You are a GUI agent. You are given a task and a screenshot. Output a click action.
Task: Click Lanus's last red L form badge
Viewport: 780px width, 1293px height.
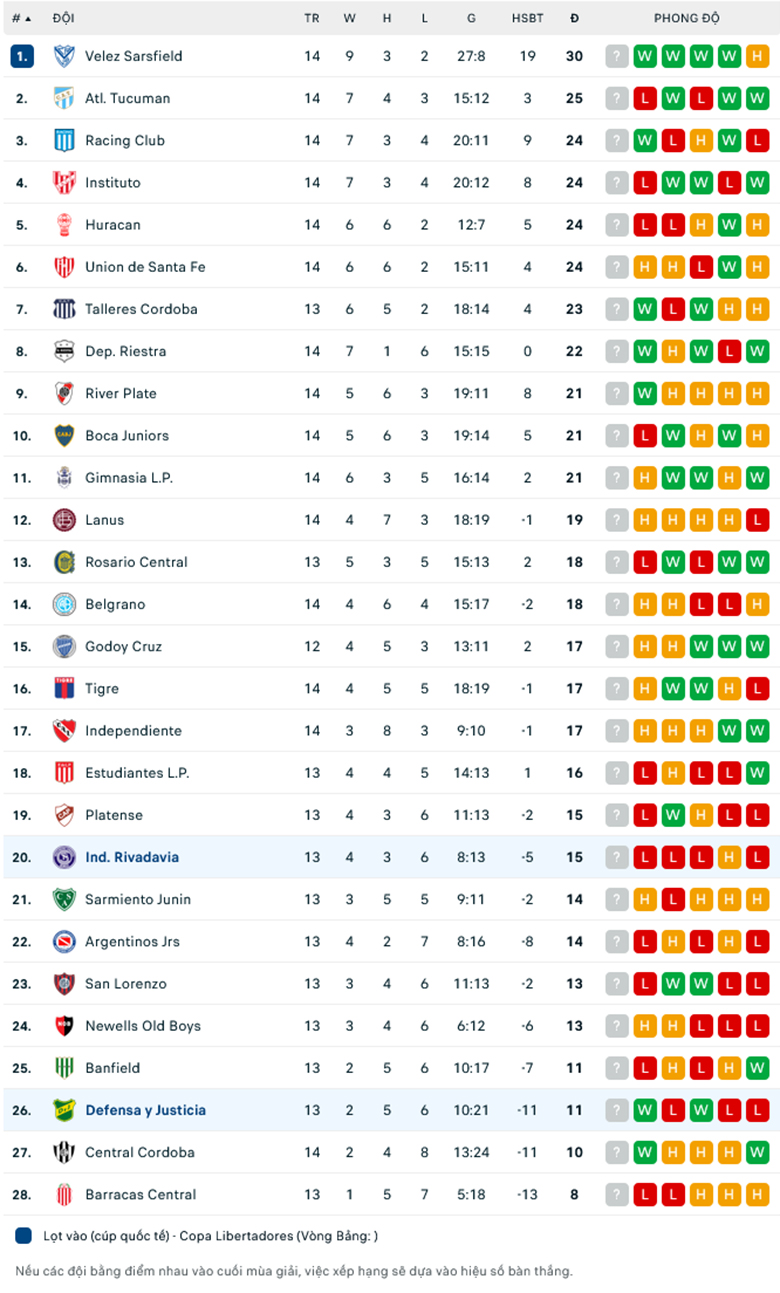[x=757, y=520]
